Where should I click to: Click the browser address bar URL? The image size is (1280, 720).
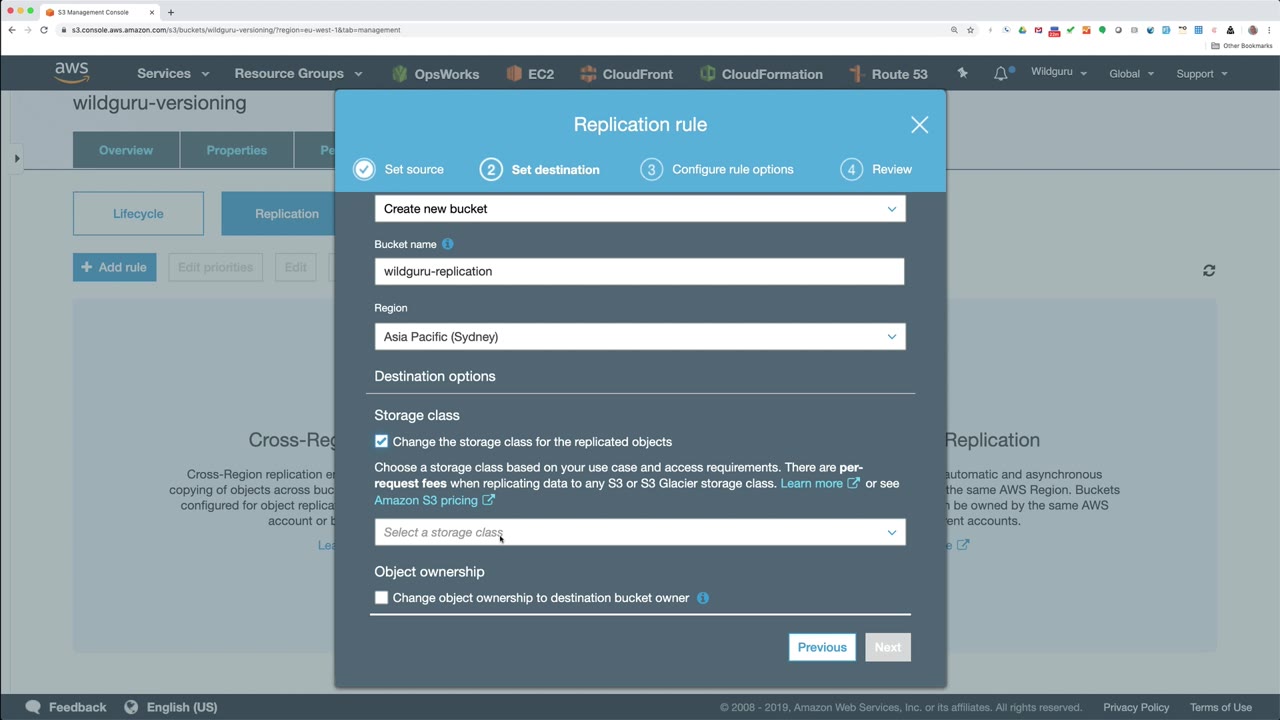pyautogui.click(x=236, y=30)
